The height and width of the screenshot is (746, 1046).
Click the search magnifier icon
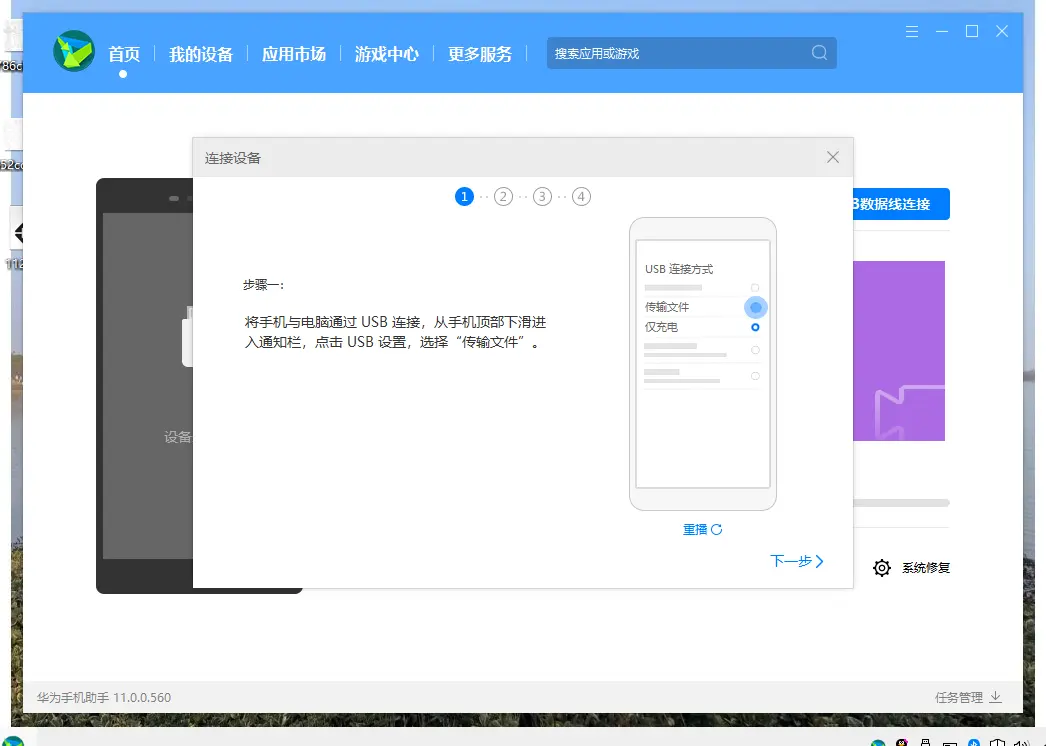(819, 52)
